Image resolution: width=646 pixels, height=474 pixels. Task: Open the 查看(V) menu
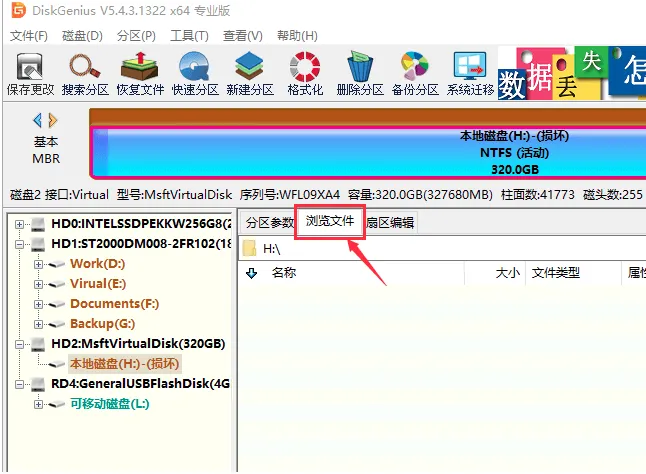(242, 36)
